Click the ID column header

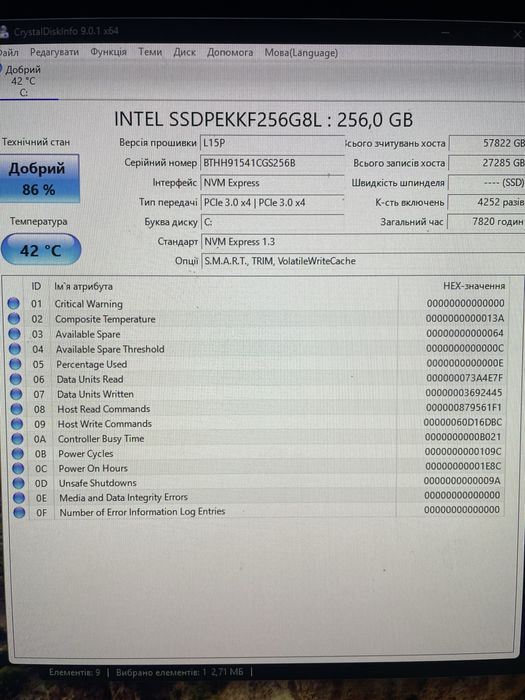click(x=36, y=286)
